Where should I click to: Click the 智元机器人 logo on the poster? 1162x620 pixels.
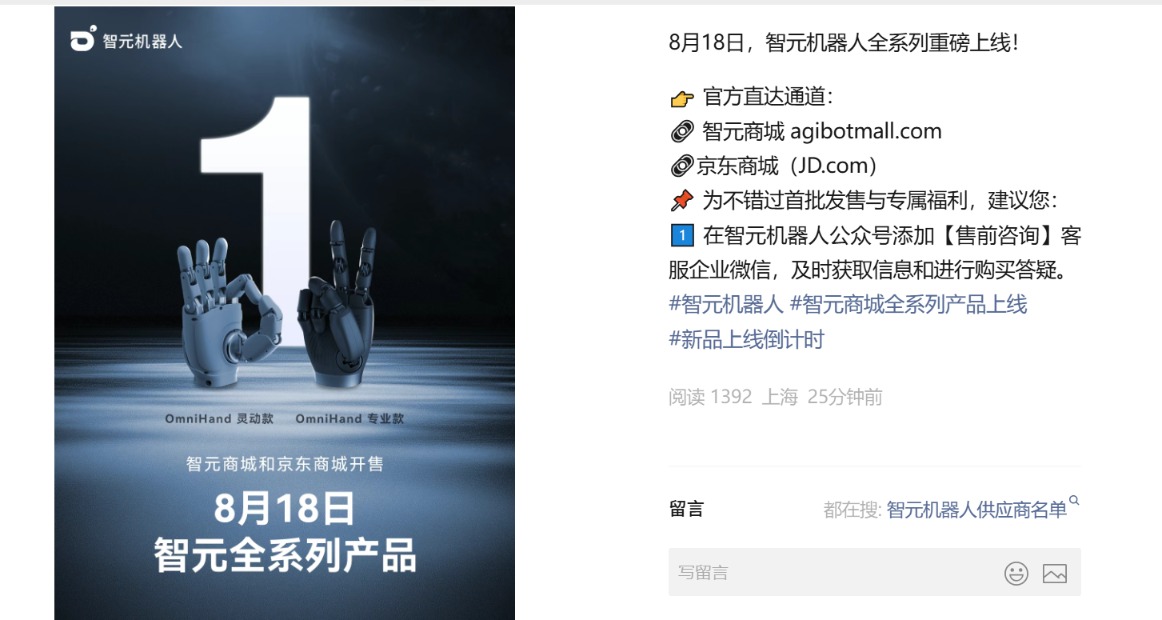coord(126,39)
